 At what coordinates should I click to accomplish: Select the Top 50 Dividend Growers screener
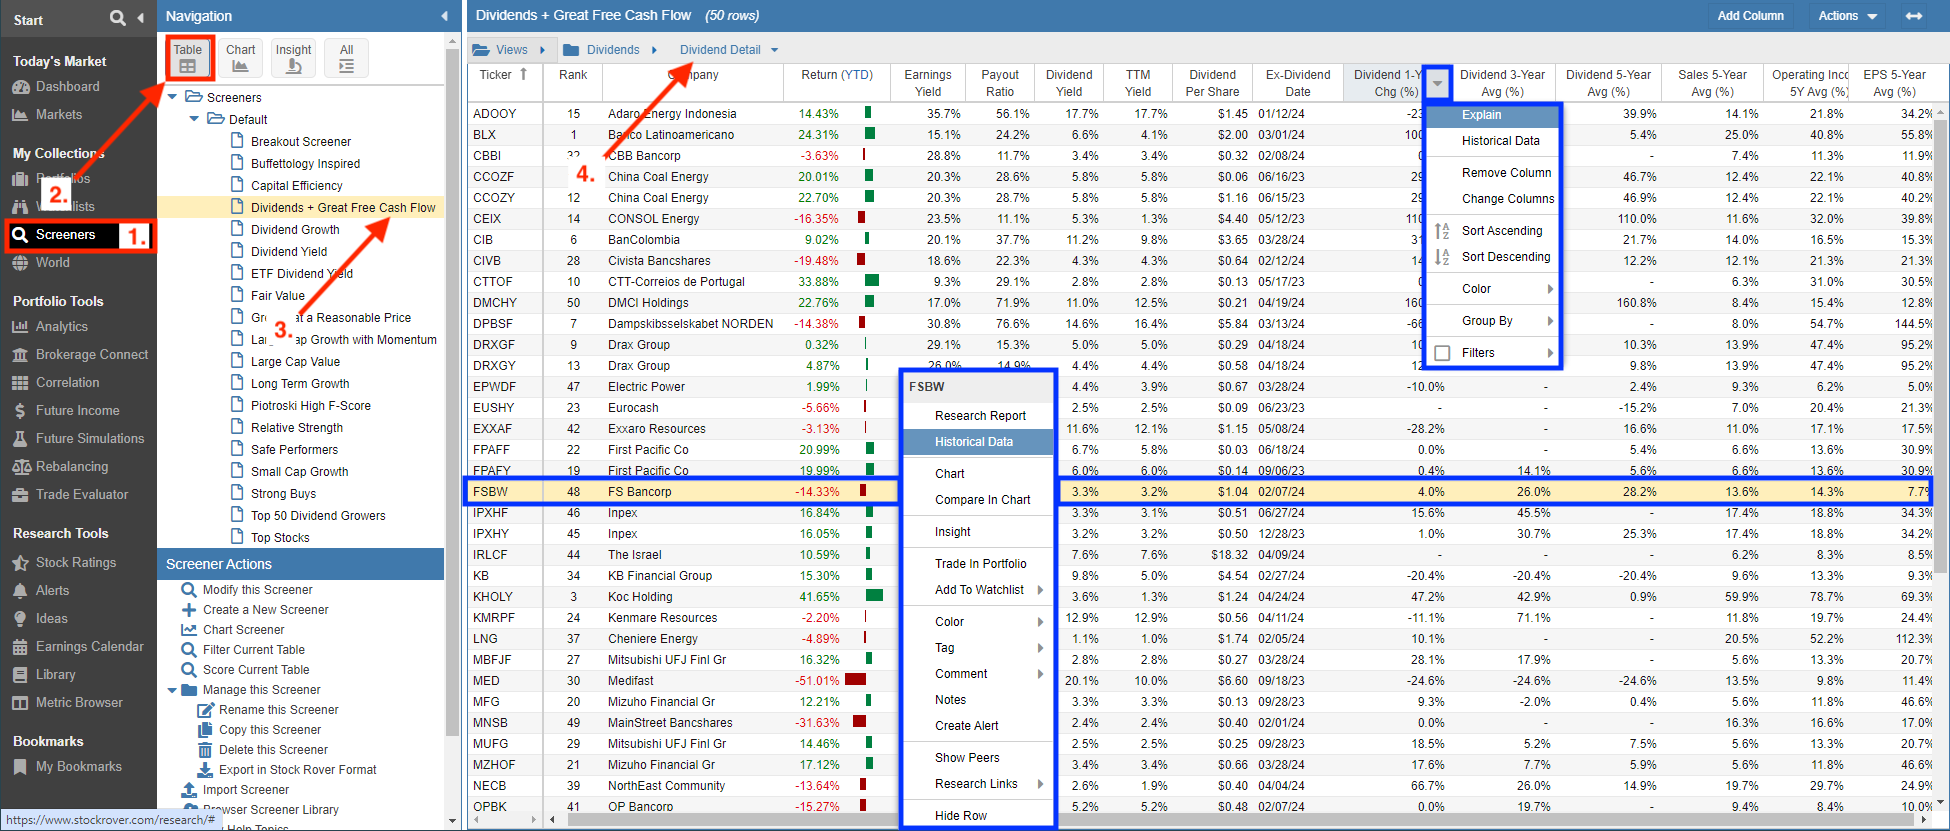(x=317, y=516)
